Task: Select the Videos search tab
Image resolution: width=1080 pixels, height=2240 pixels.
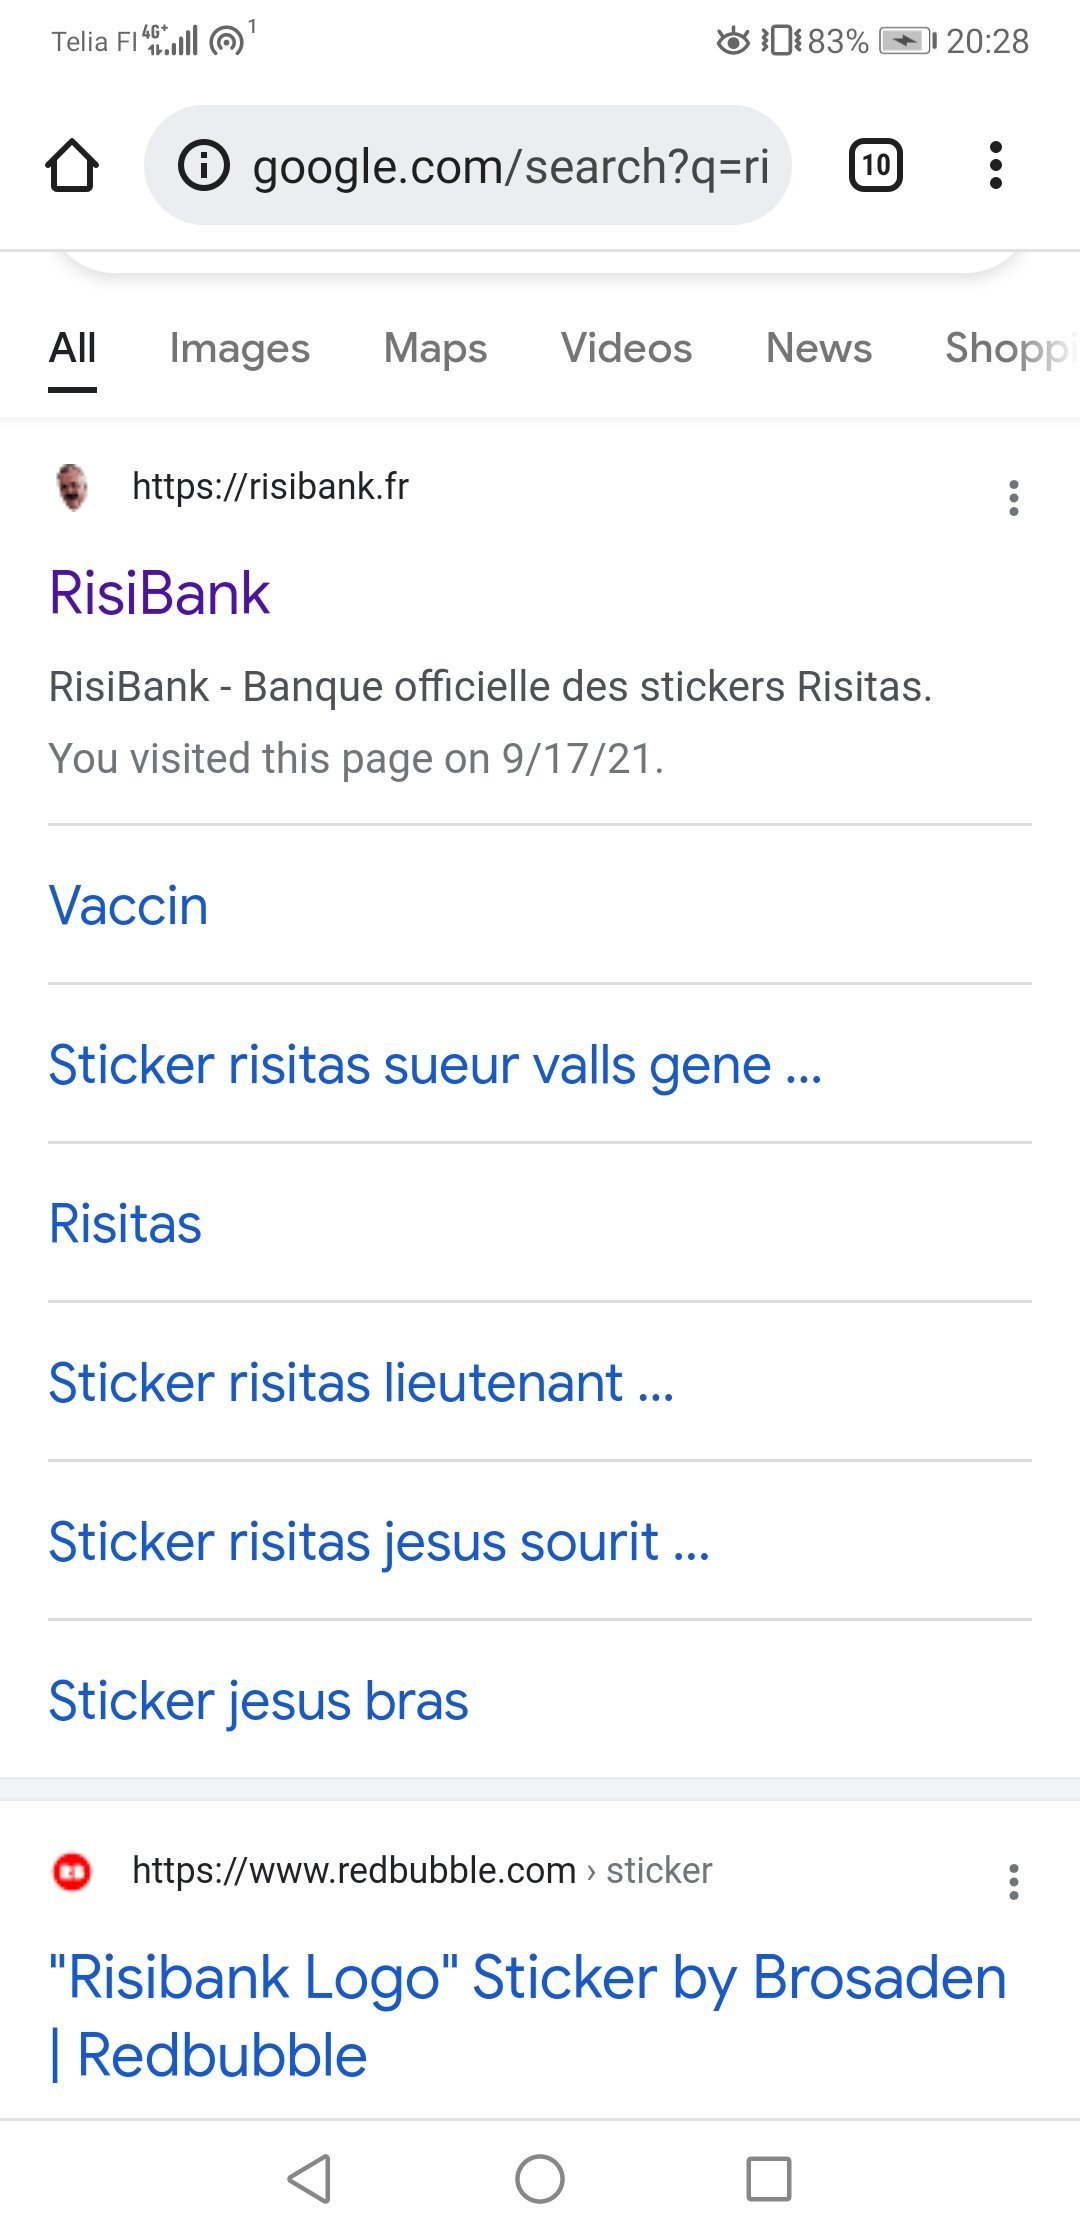Action: [x=626, y=348]
